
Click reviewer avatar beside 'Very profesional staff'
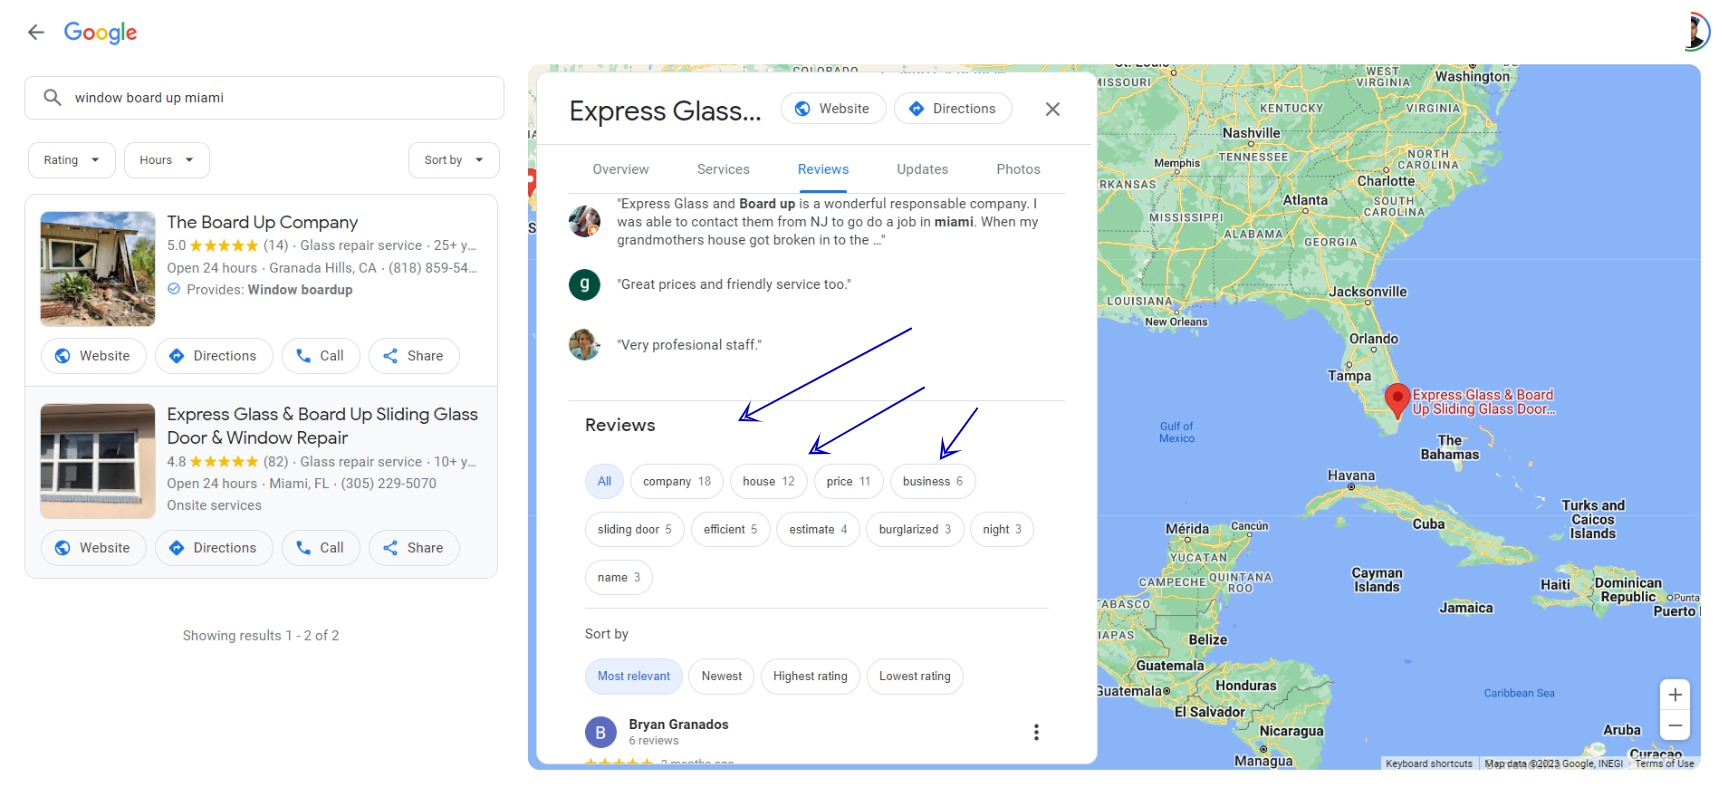click(585, 345)
